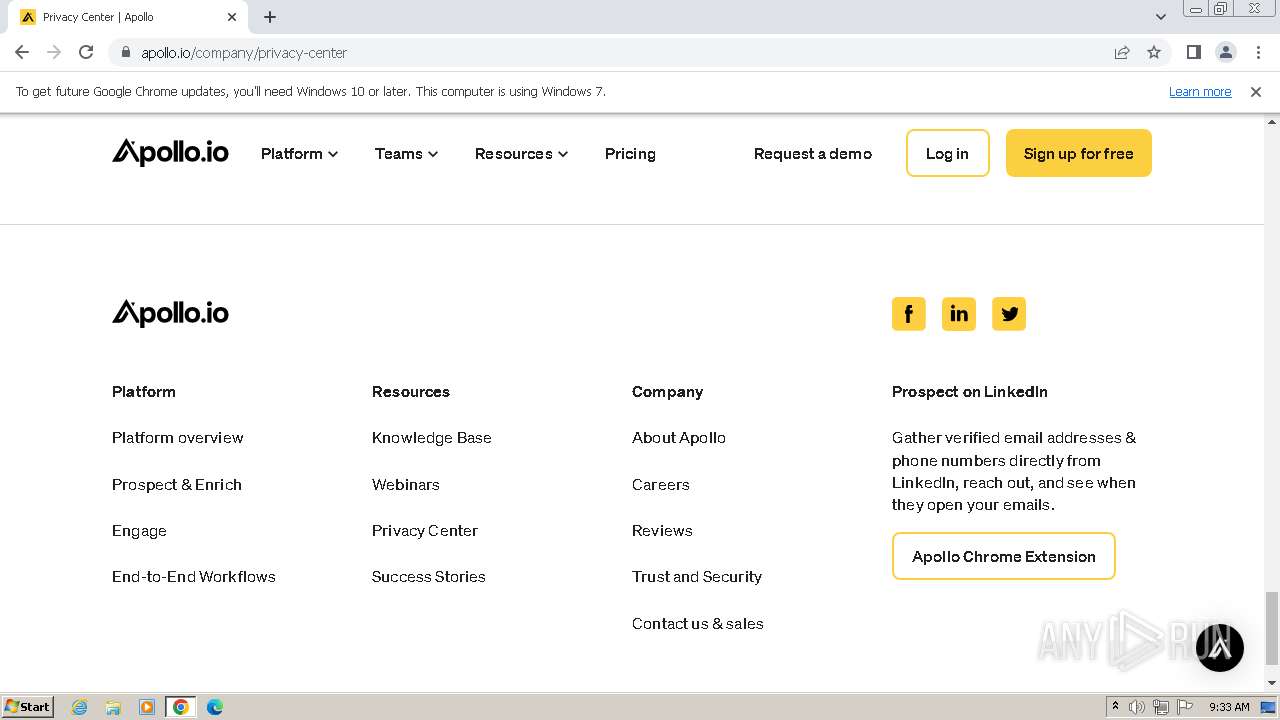Click Request a demo

tap(813, 153)
